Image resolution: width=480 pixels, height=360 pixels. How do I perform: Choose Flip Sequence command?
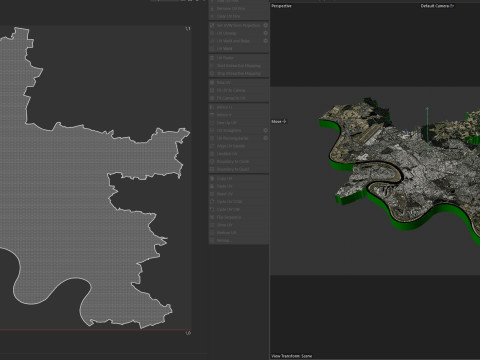click(x=238, y=217)
